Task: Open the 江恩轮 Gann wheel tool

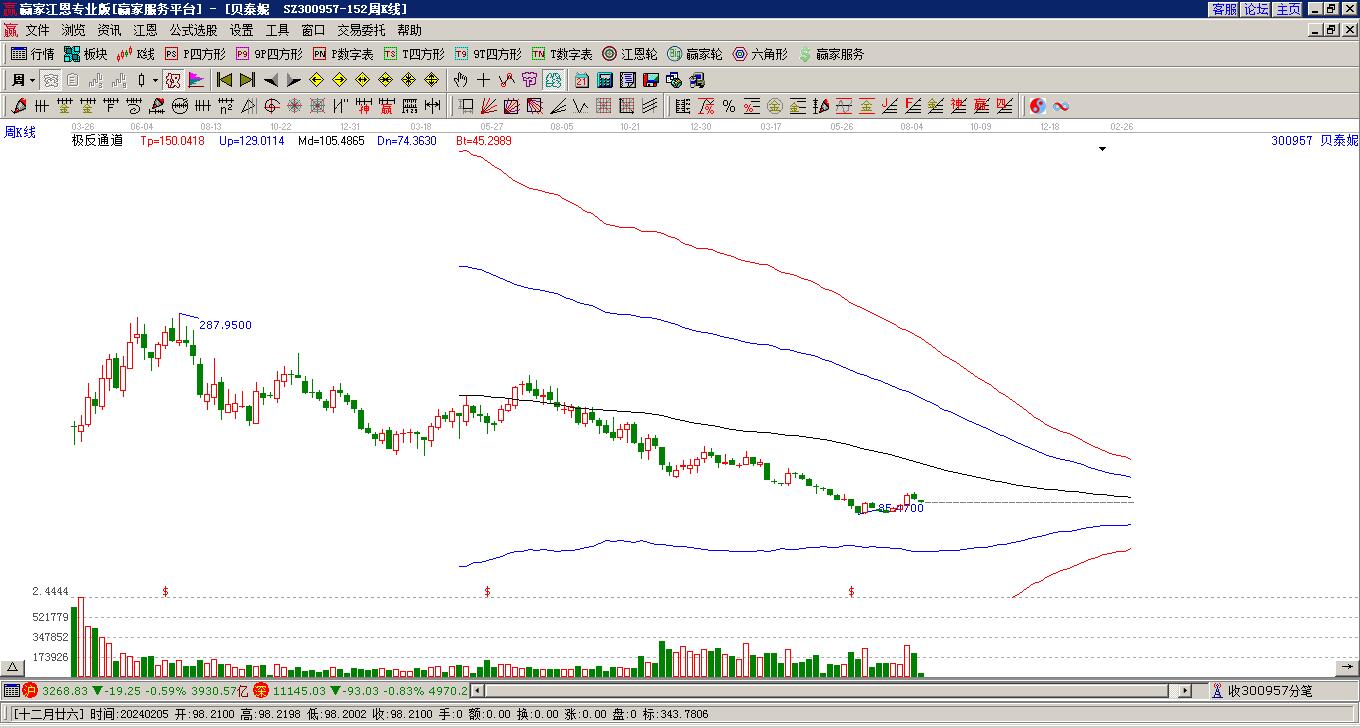Action: click(x=630, y=54)
